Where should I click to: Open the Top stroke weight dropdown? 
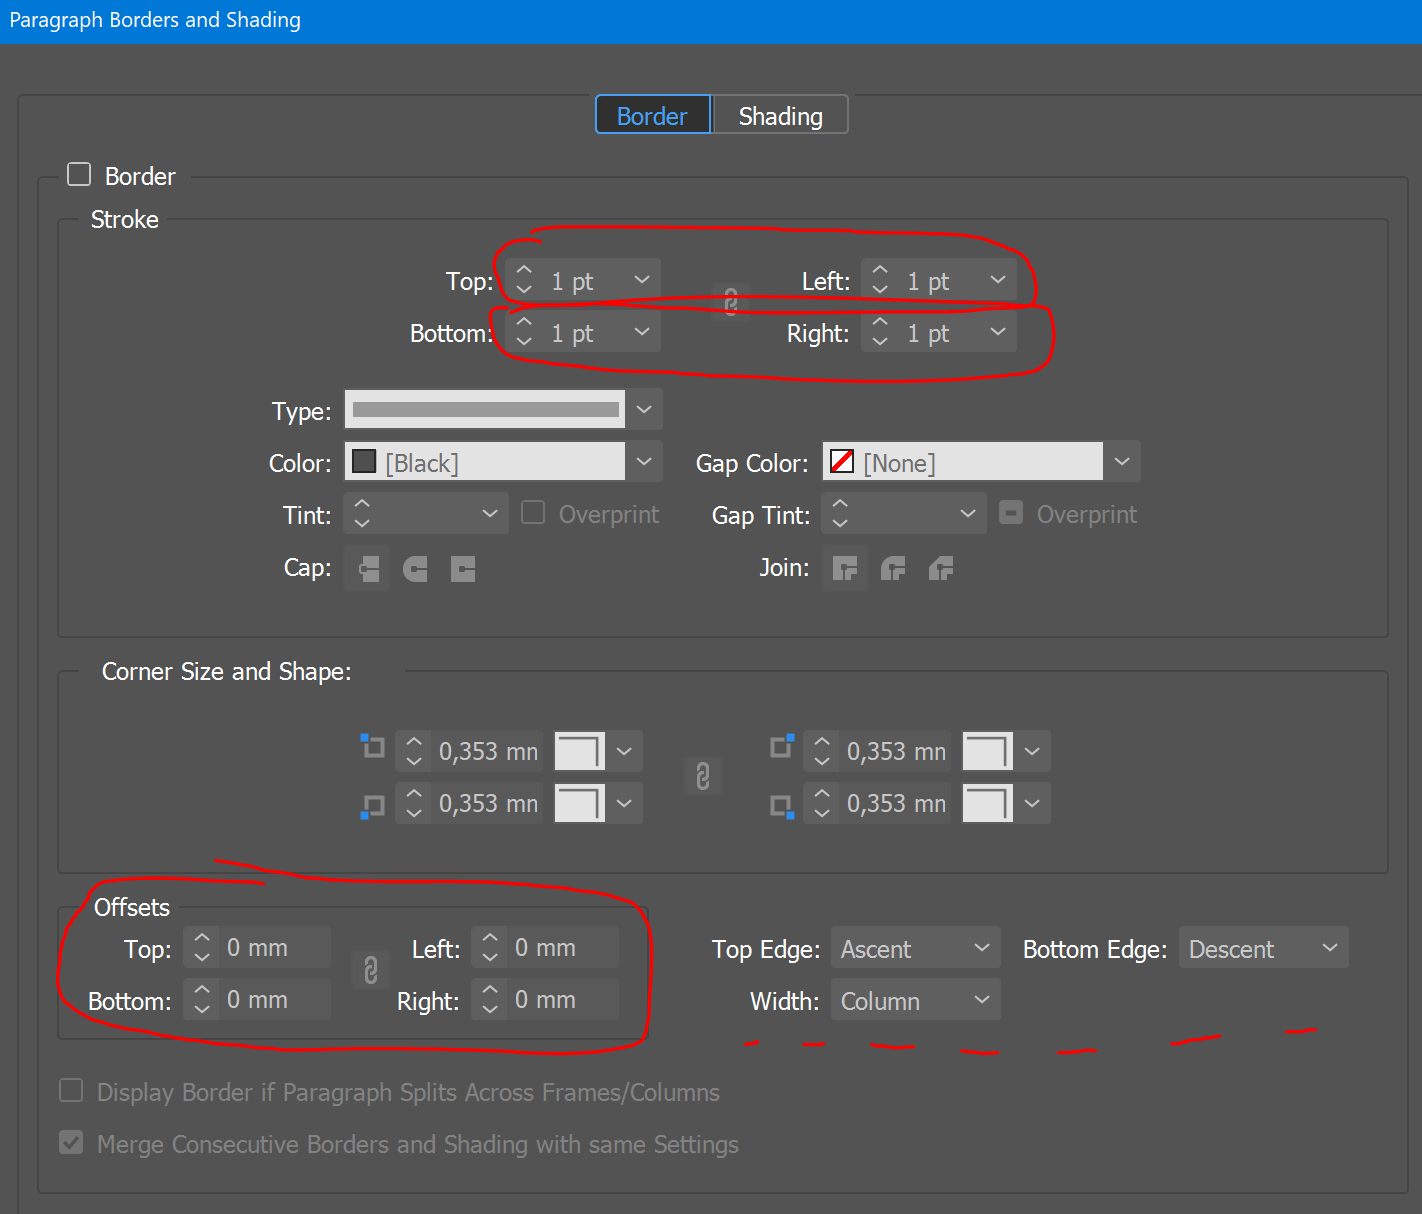(642, 280)
